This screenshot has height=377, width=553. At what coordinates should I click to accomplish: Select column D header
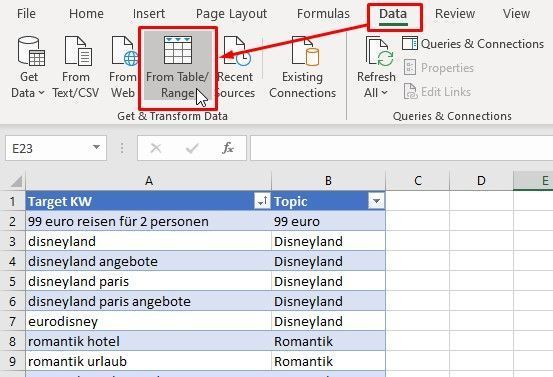click(x=481, y=181)
